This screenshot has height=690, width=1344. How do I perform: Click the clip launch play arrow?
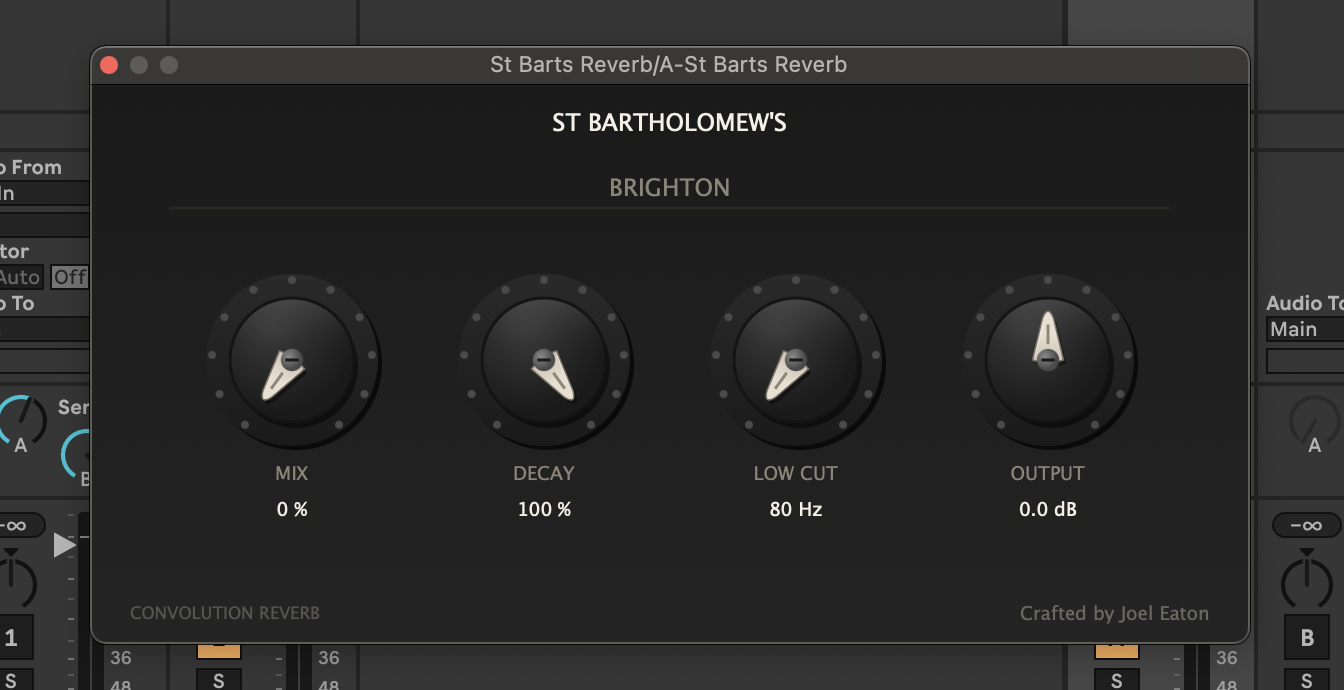(x=65, y=545)
